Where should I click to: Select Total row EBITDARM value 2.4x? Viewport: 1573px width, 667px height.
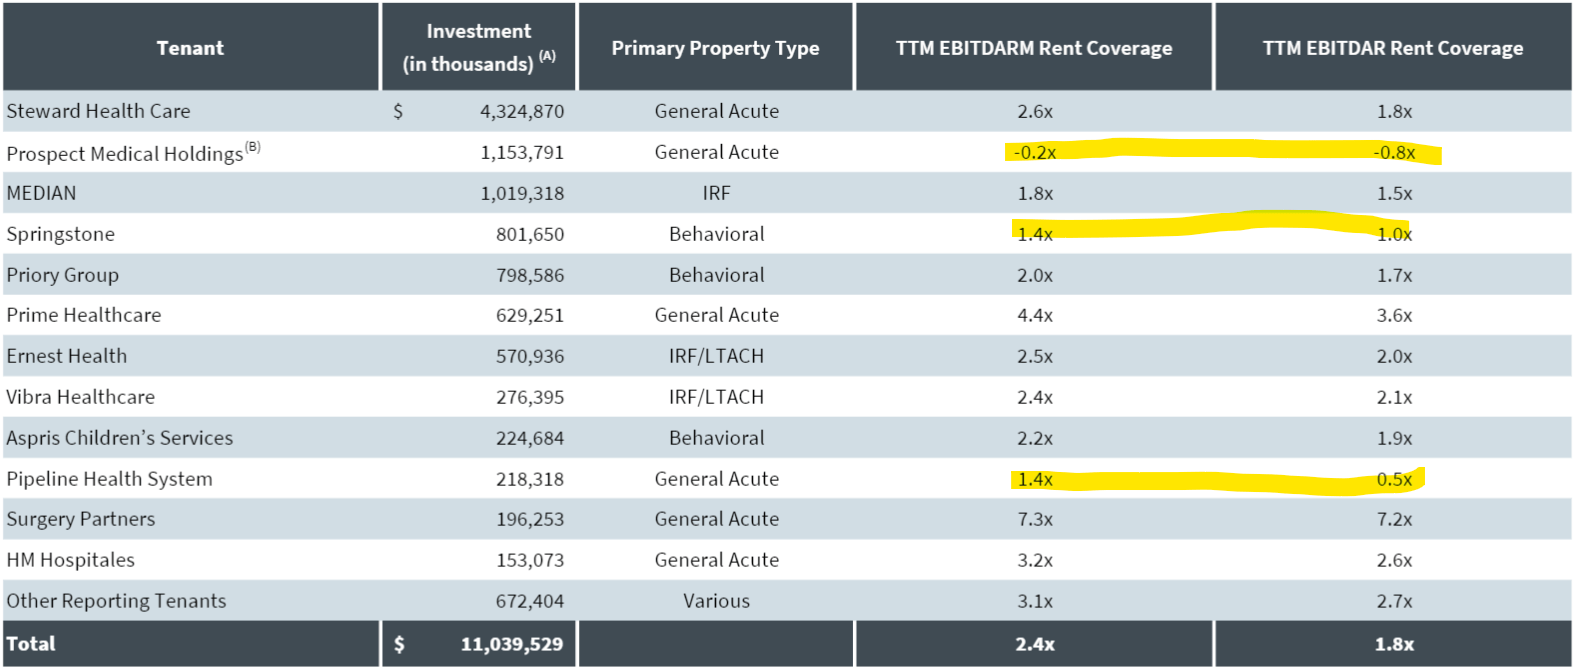(x=1035, y=644)
